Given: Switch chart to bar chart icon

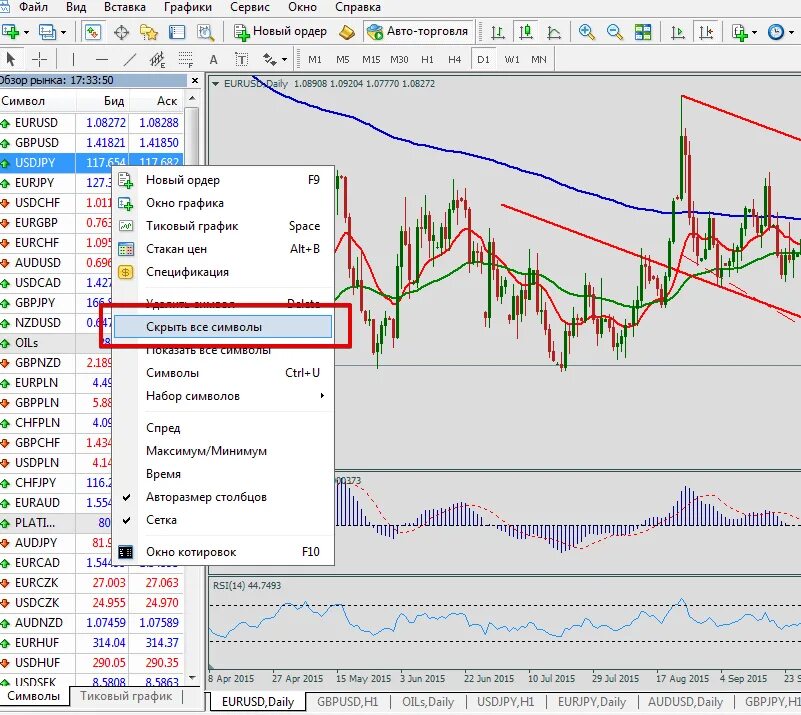Looking at the screenshot, I should (498, 32).
